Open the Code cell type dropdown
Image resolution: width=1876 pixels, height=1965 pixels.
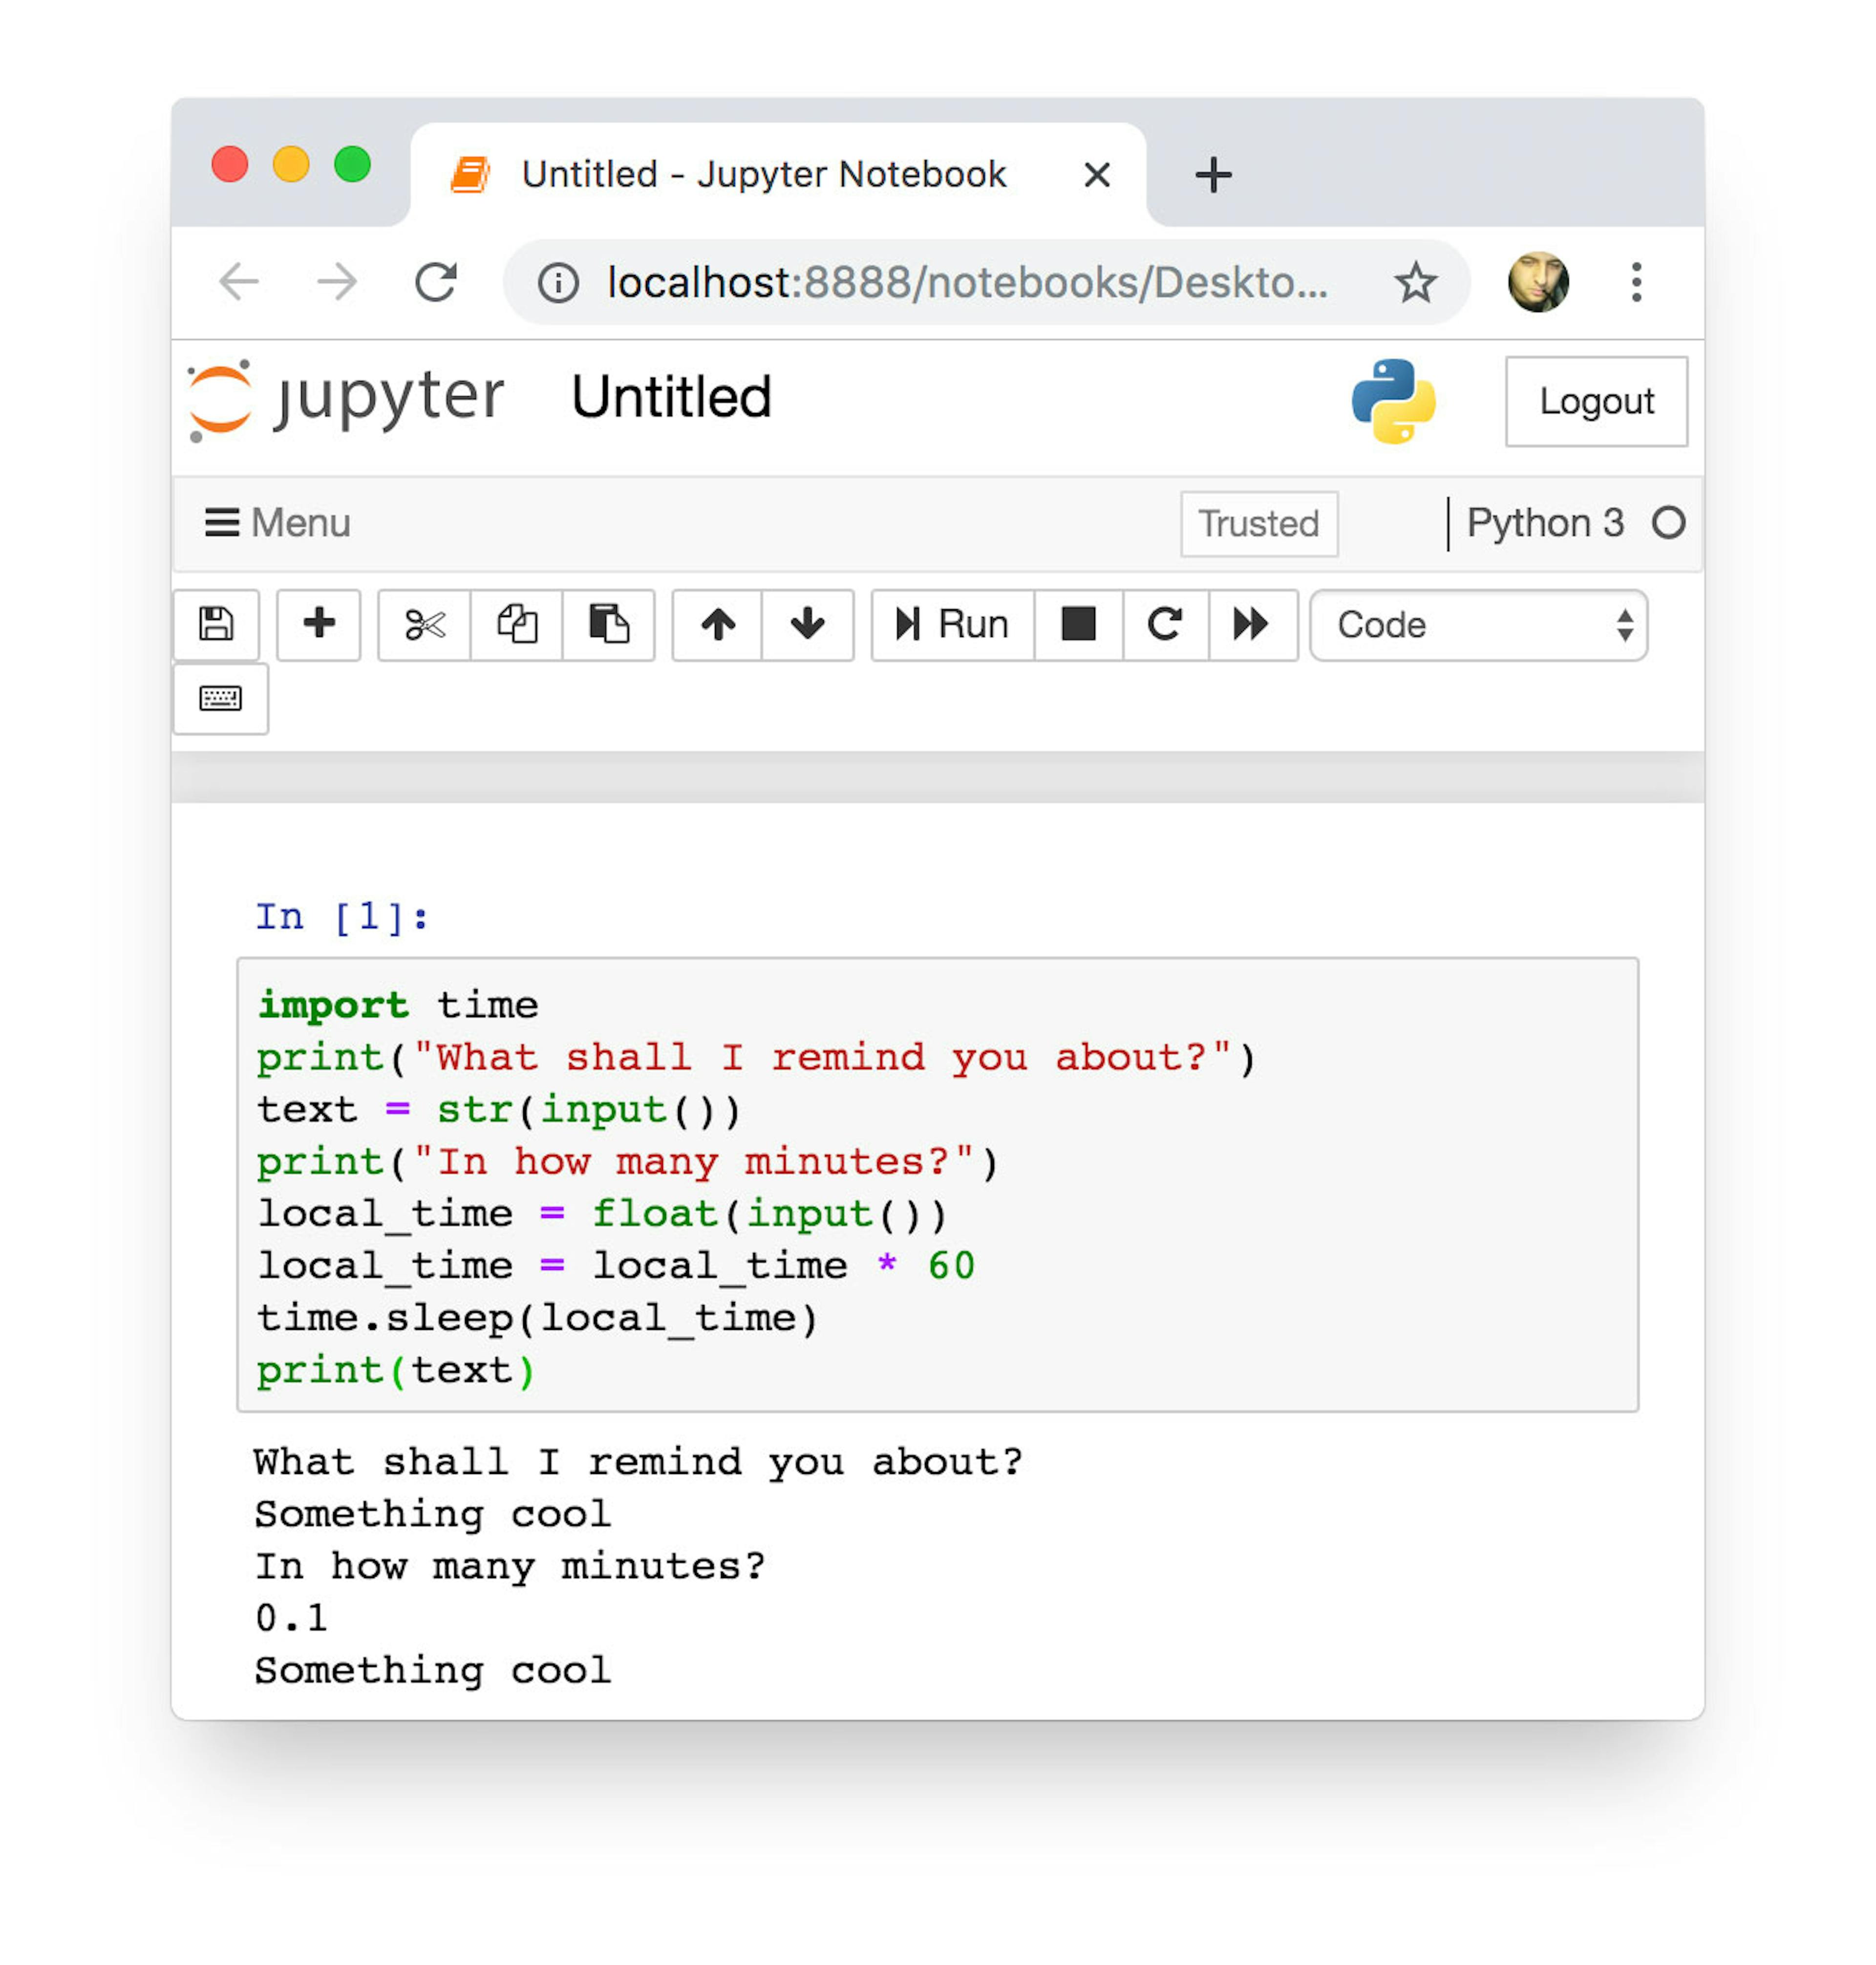point(1478,625)
